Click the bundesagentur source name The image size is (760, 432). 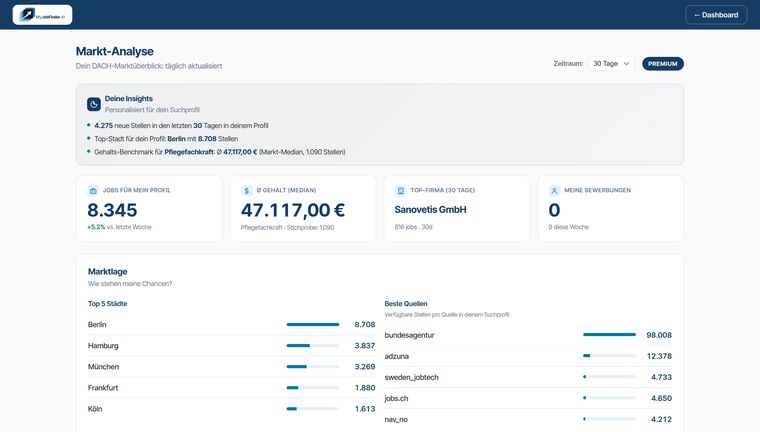tap(409, 335)
